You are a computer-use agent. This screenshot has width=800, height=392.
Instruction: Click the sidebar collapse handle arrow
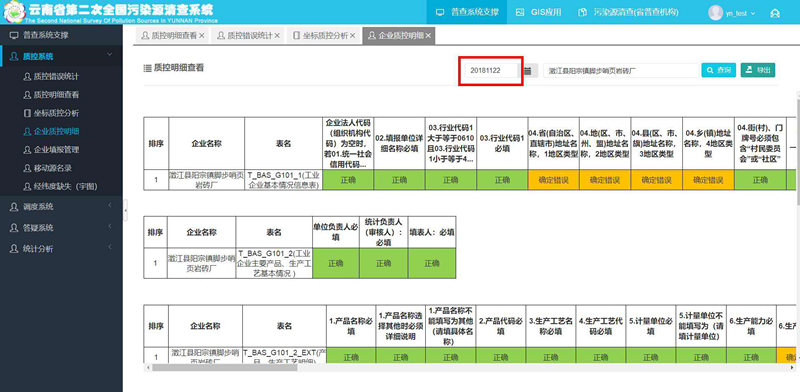[x=126, y=210]
